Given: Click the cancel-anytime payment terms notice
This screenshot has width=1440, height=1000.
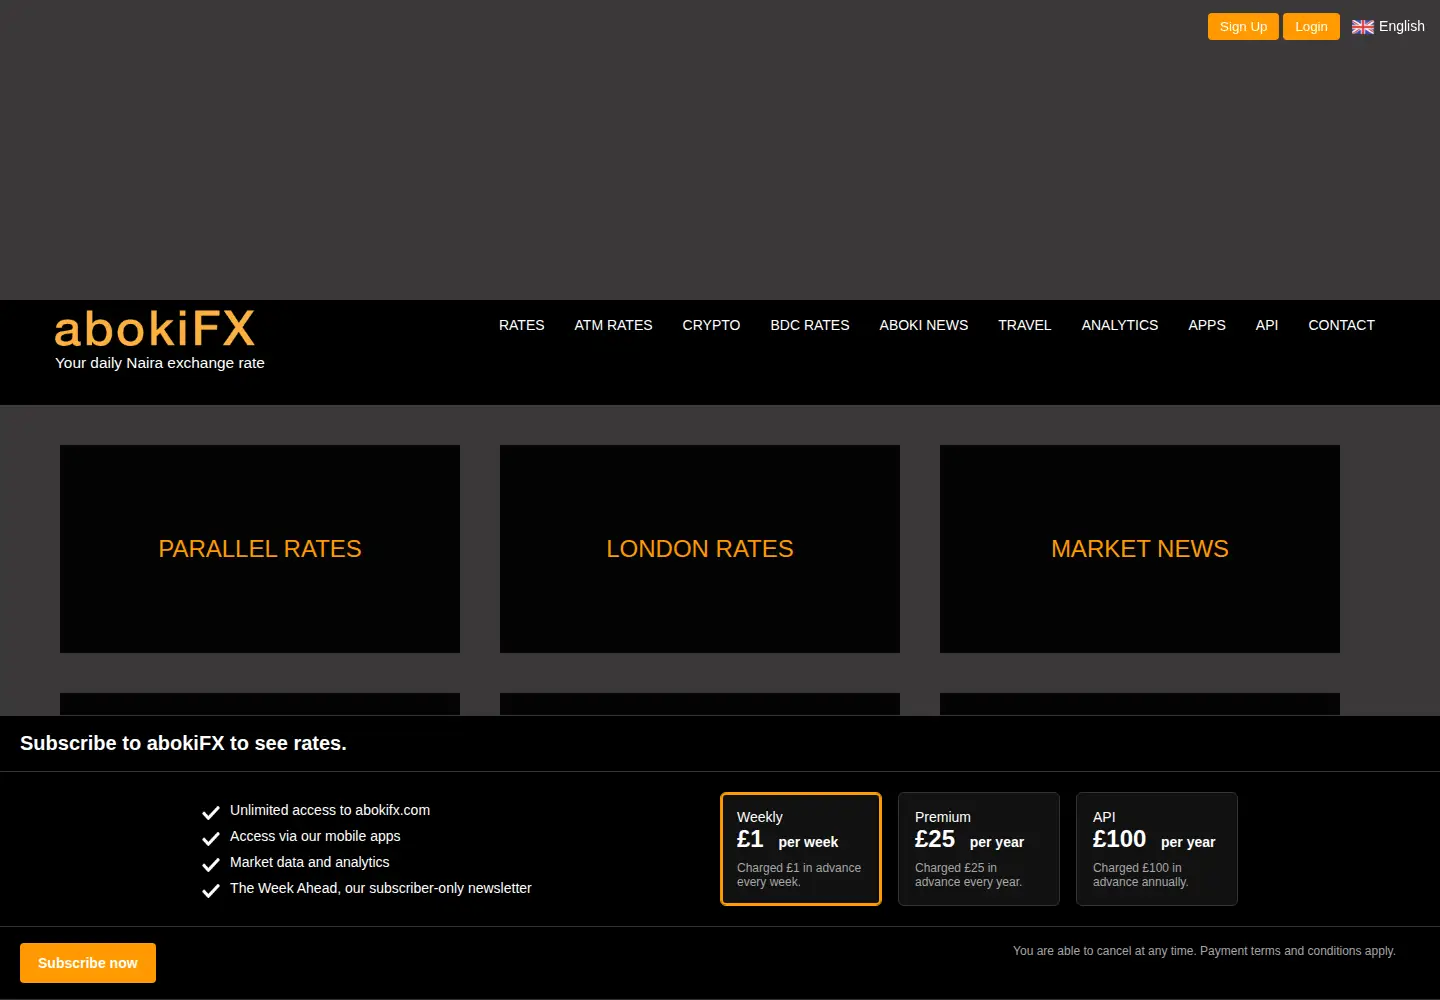Looking at the screenshot, I should [x=1204, y=951].
